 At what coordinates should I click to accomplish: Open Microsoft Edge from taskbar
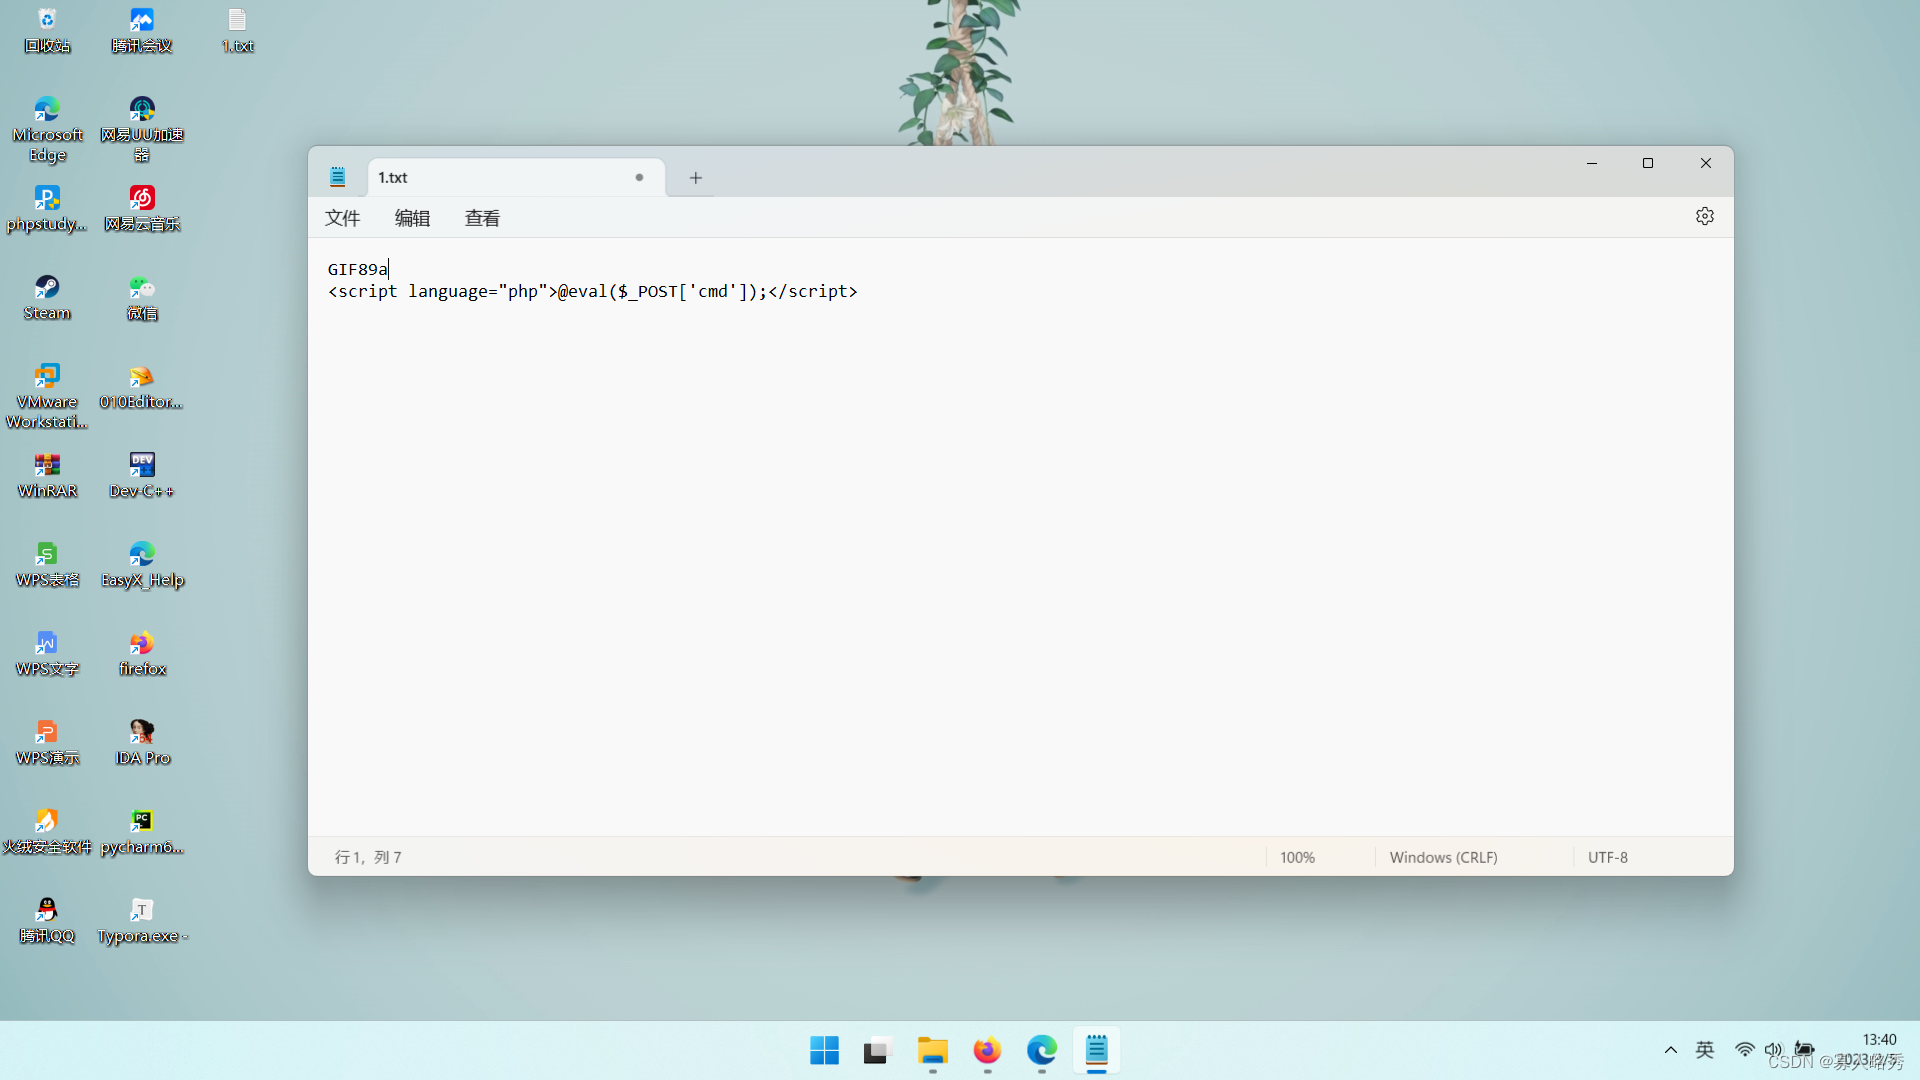[1041, 1050]
